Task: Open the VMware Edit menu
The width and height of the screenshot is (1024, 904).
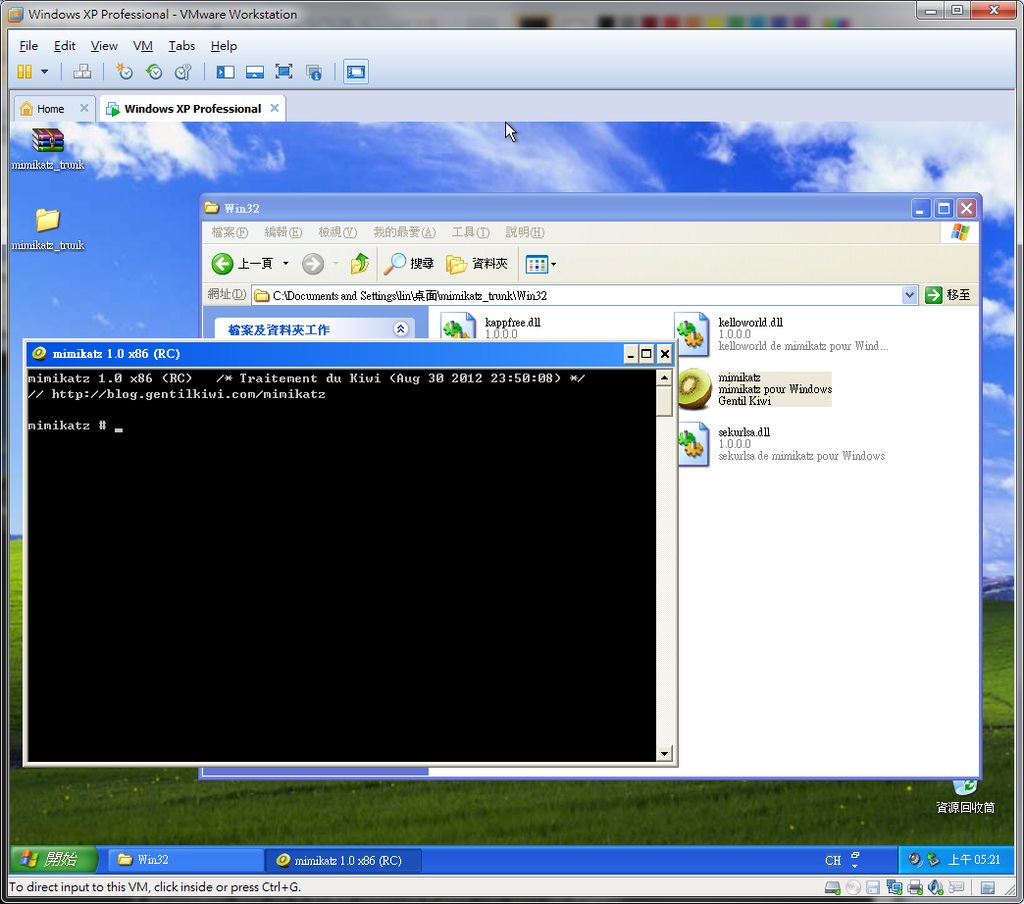Action: pyautogui.click(x=65, y=46)
